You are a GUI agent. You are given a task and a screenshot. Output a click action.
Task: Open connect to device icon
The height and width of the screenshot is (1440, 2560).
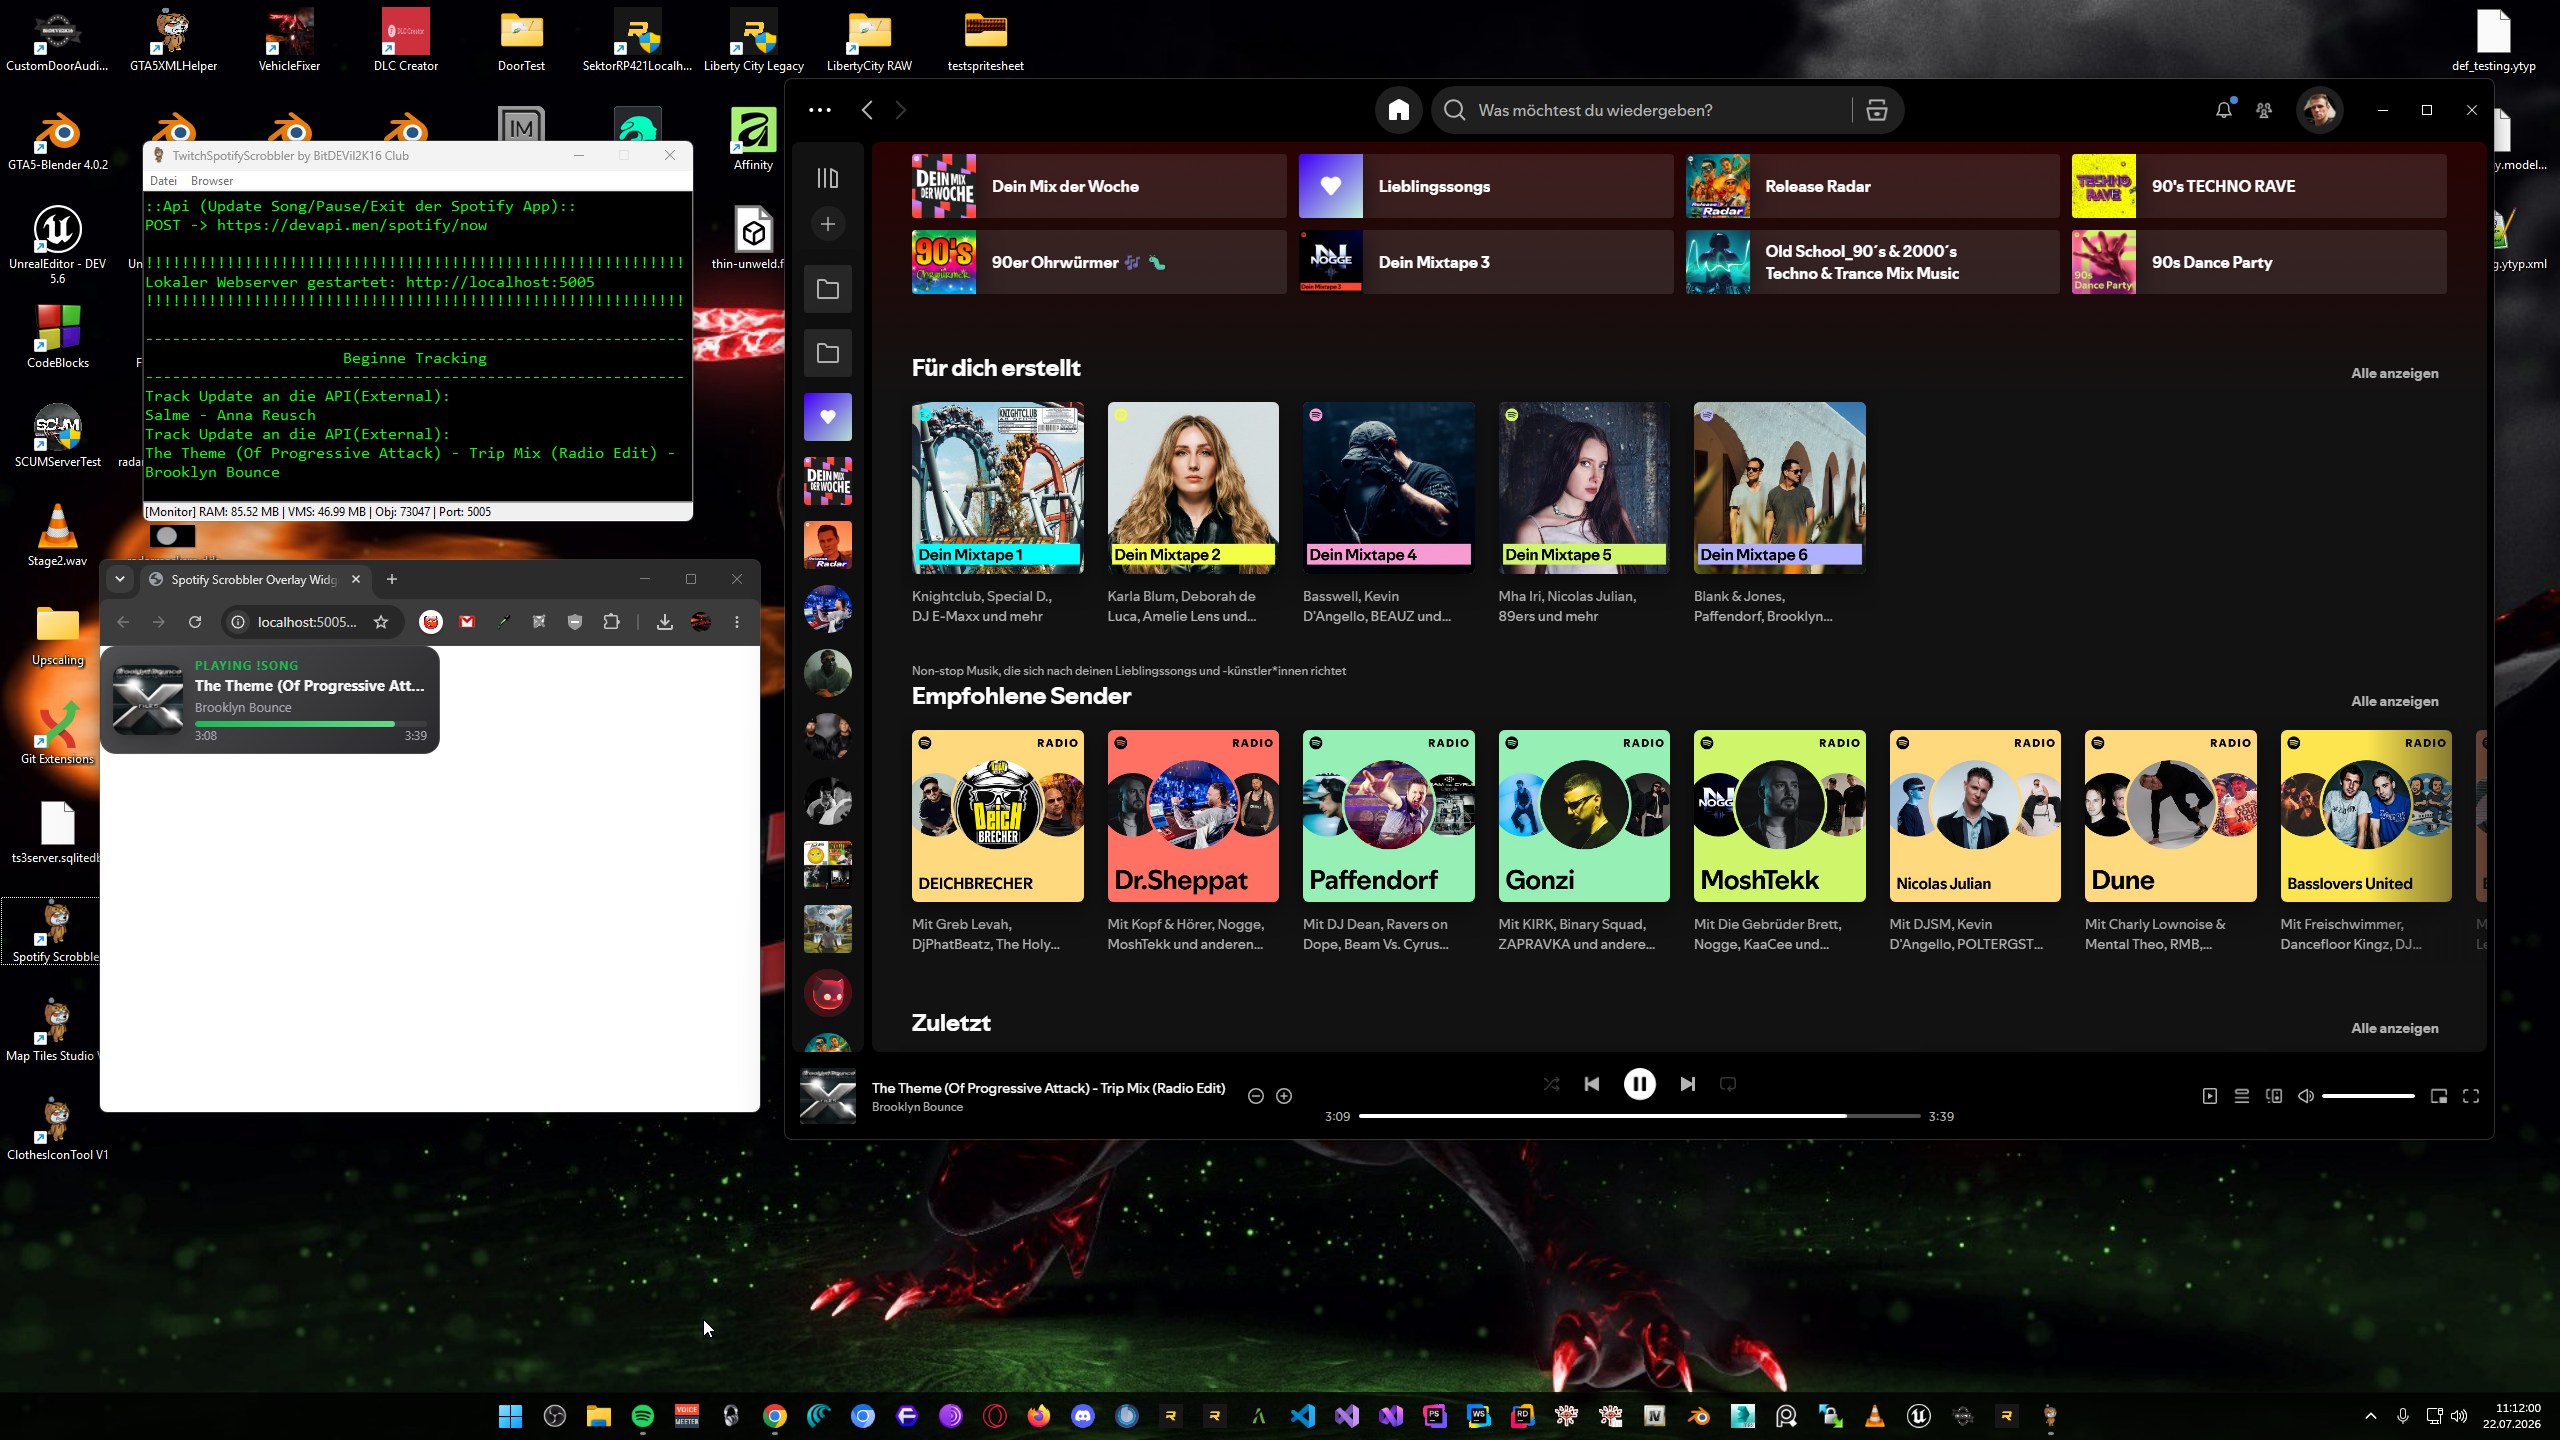(x=2274, y=1097)
